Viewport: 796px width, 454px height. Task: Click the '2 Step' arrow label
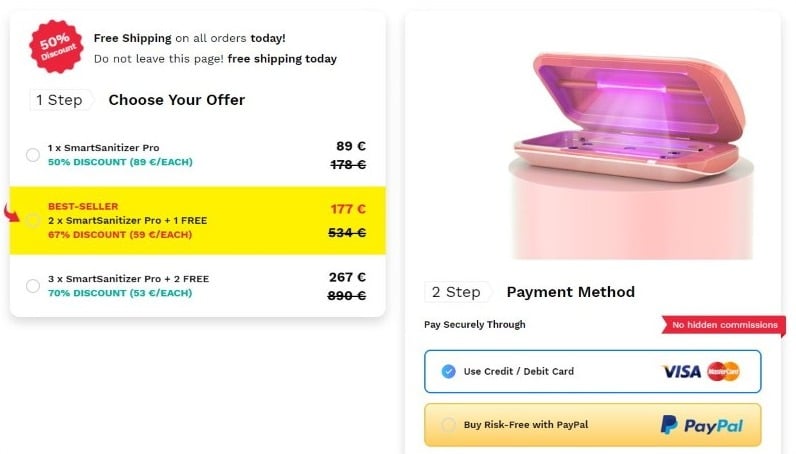tap(458, 292)
